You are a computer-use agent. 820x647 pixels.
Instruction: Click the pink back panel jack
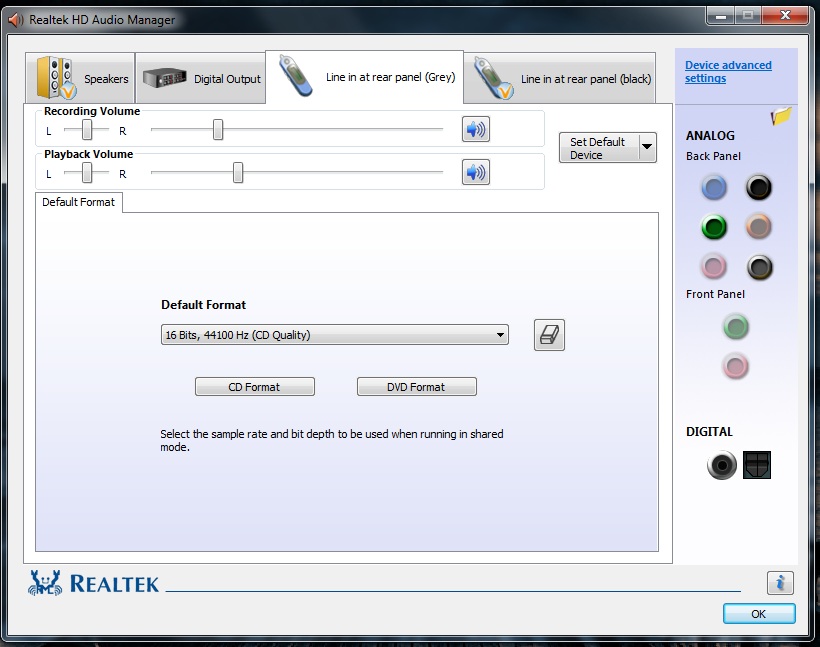[x=714, y=267]
